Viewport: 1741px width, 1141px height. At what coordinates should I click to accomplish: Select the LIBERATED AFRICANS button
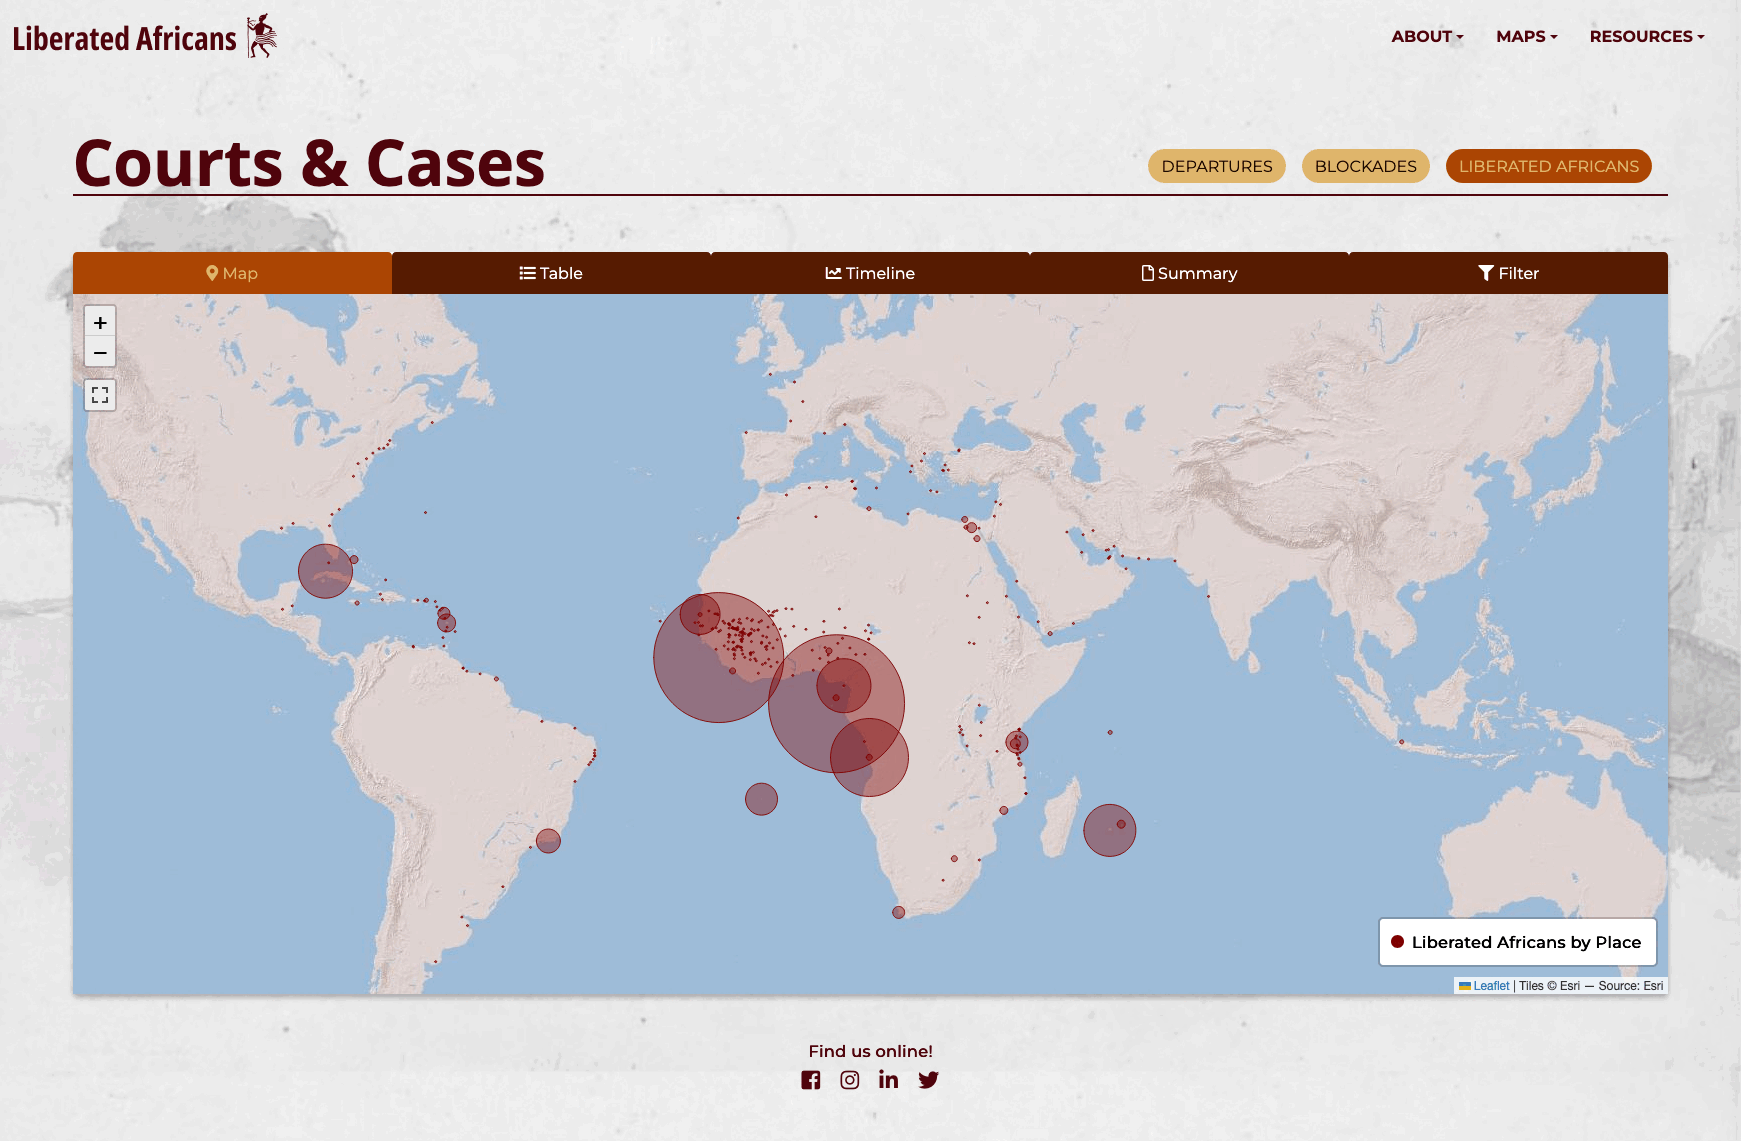click(x=1549, y=166)
